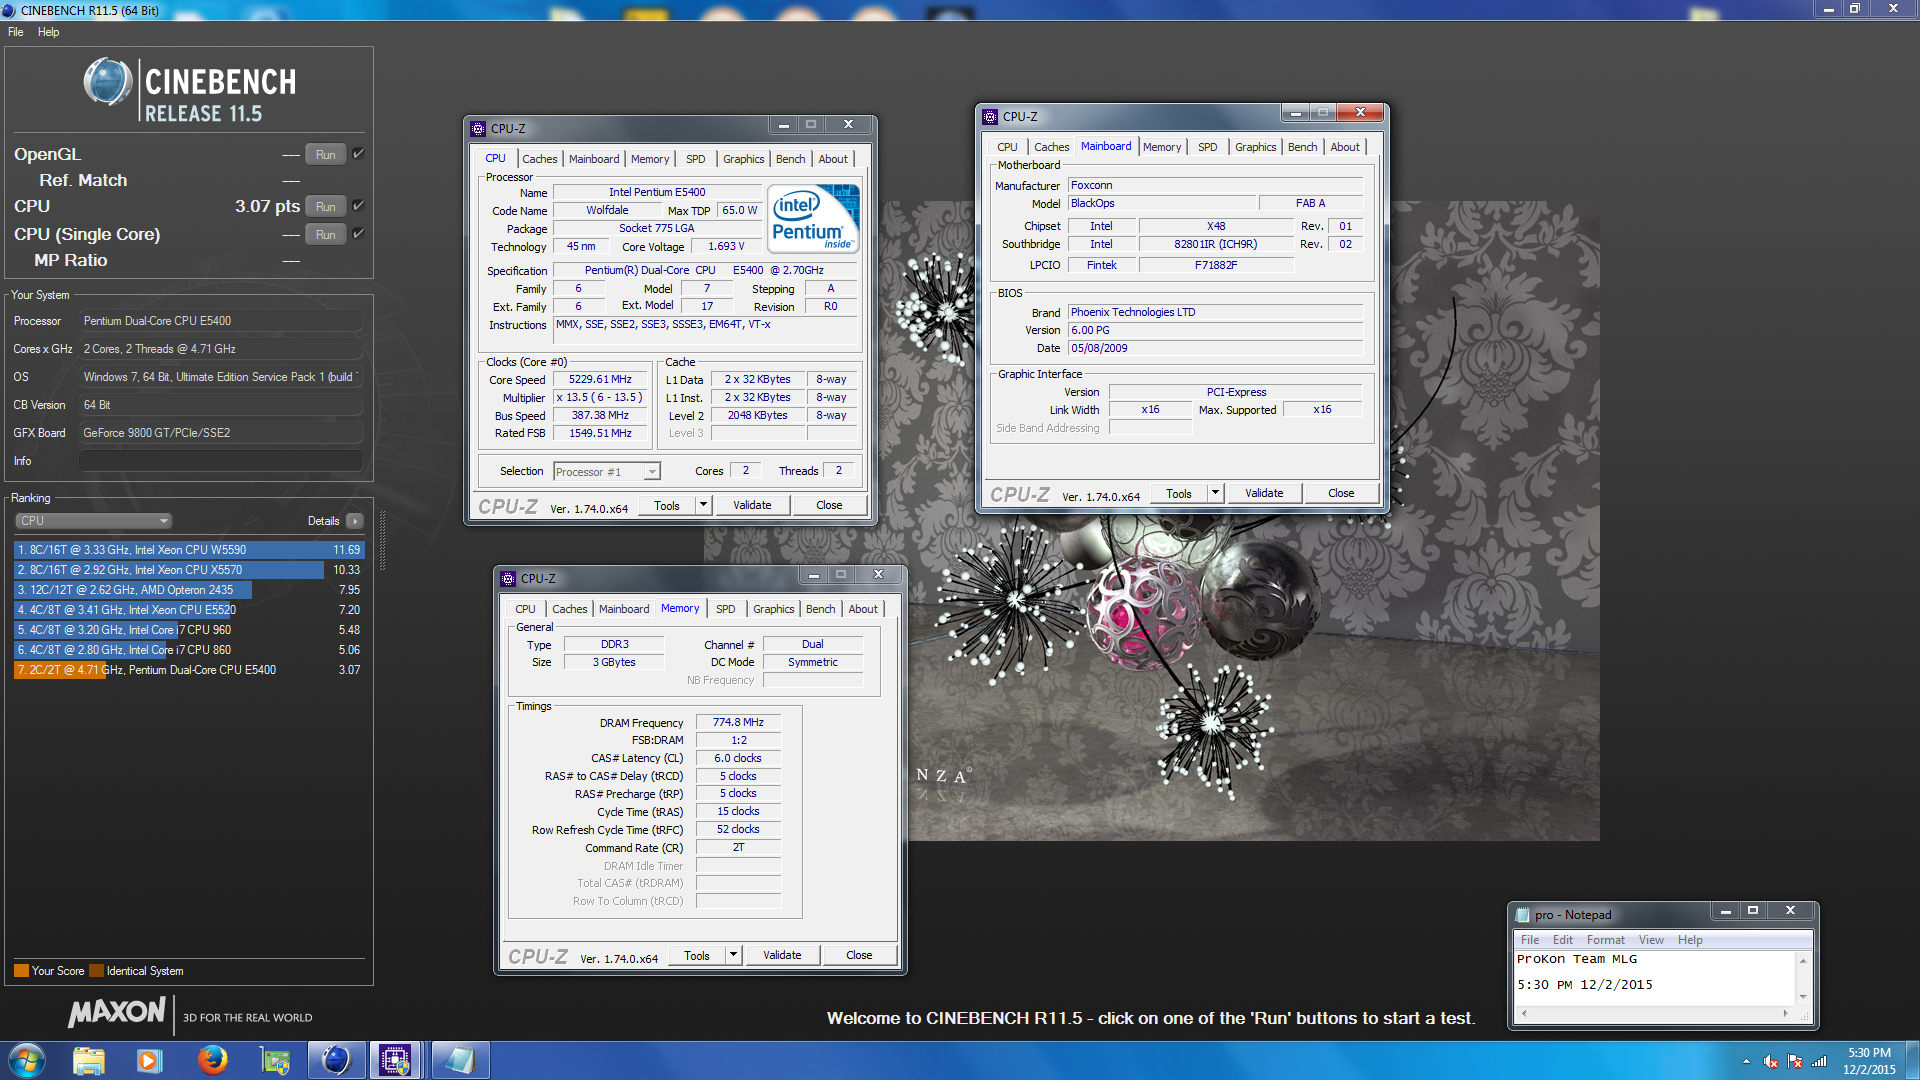Open the Processor #1 selection dropdown

point(607,472)
